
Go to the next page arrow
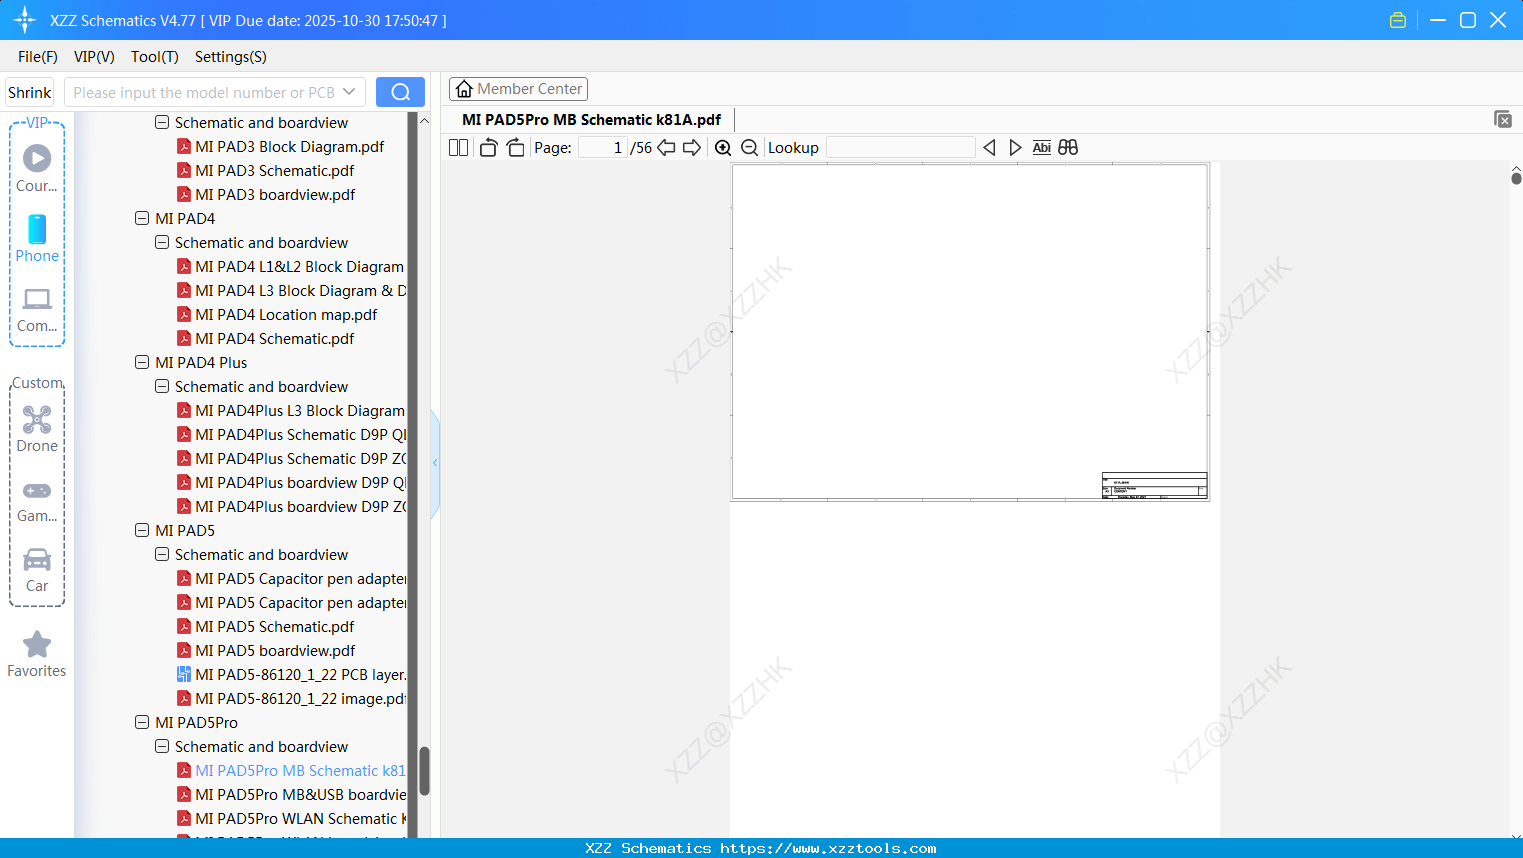[x=692, y=148]
